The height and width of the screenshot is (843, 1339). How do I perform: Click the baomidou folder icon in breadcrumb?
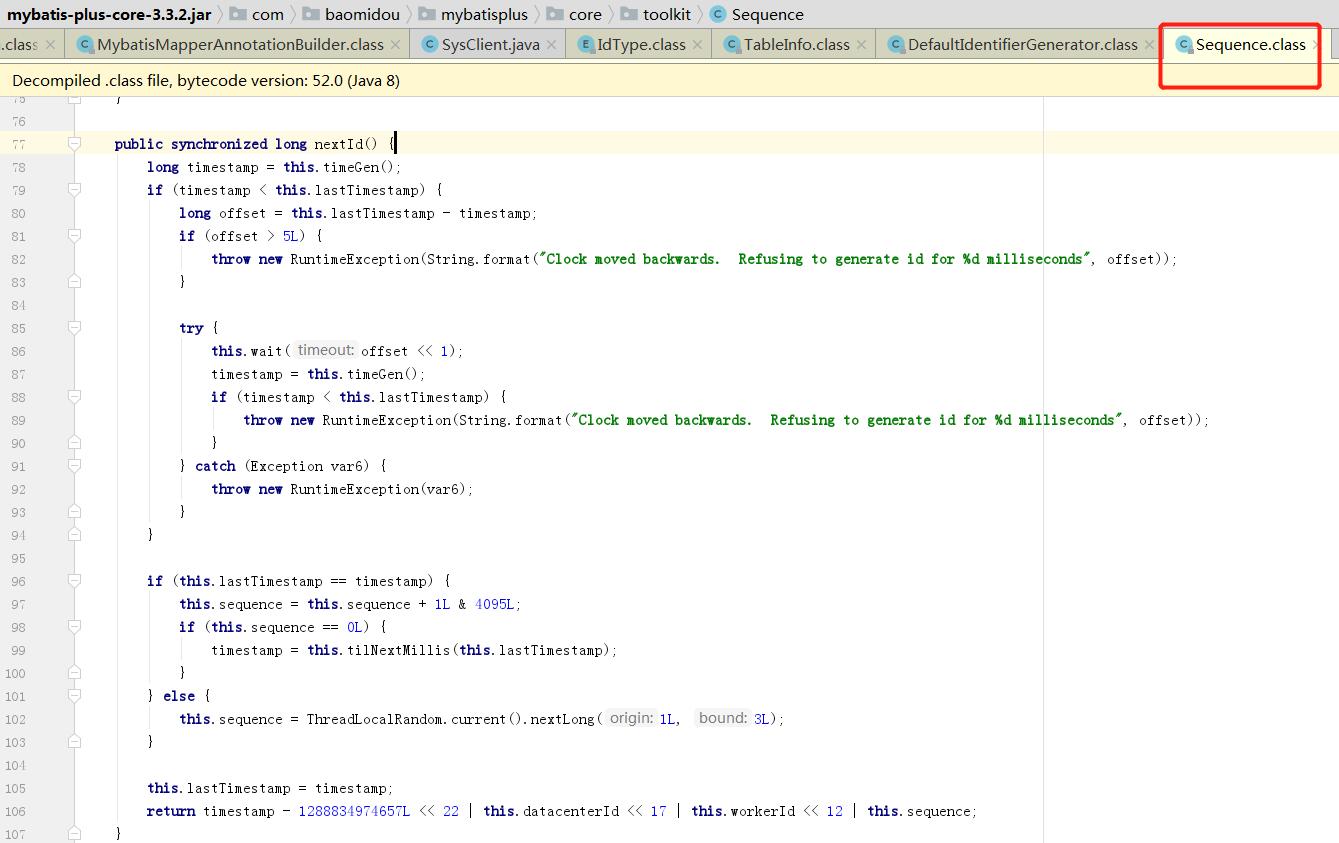[x=310, y=14]
